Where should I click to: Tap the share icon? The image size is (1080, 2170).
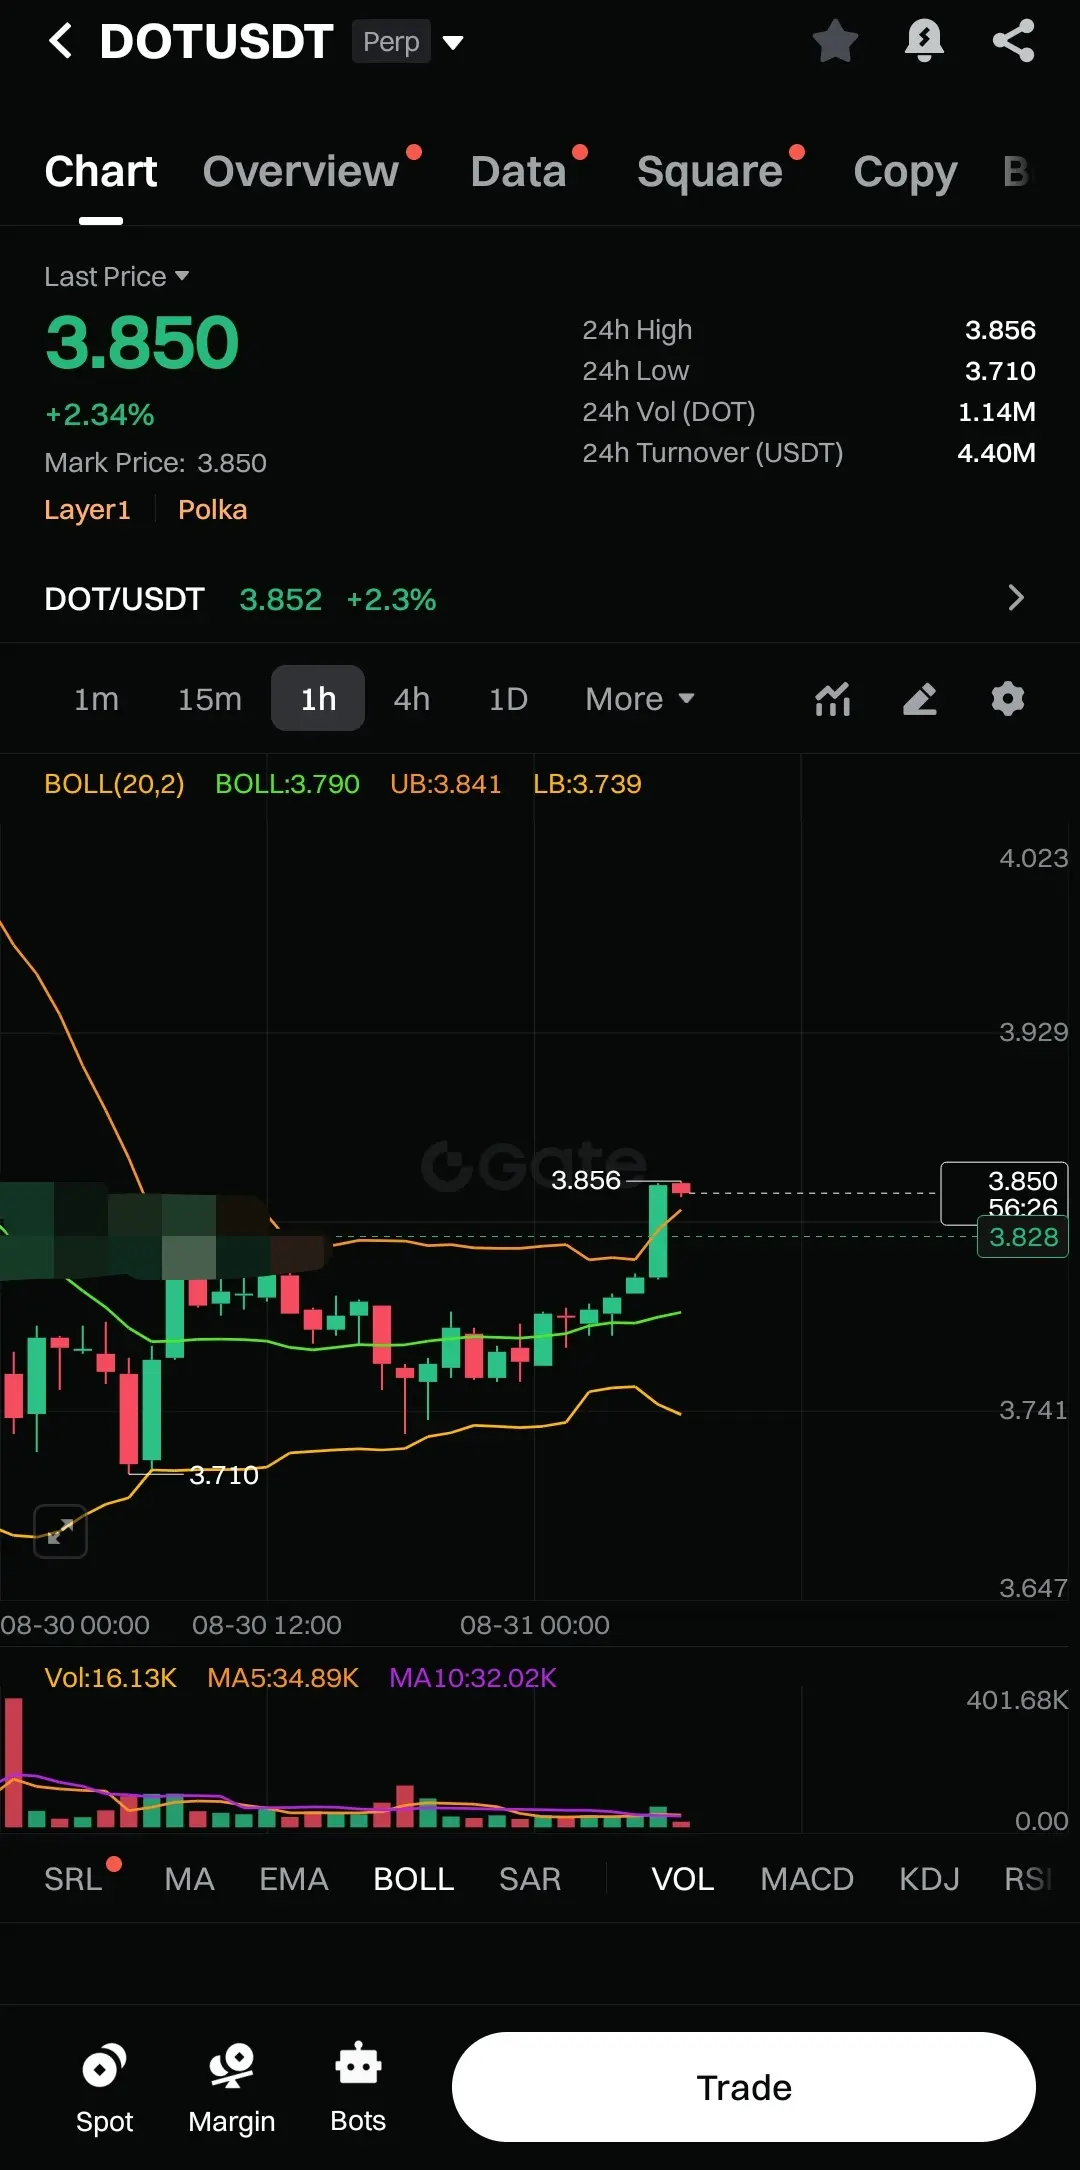click(x=1013, y=41)
